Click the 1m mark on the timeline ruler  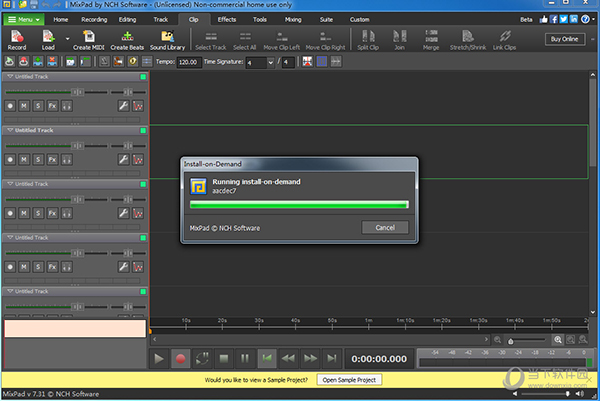368,323
